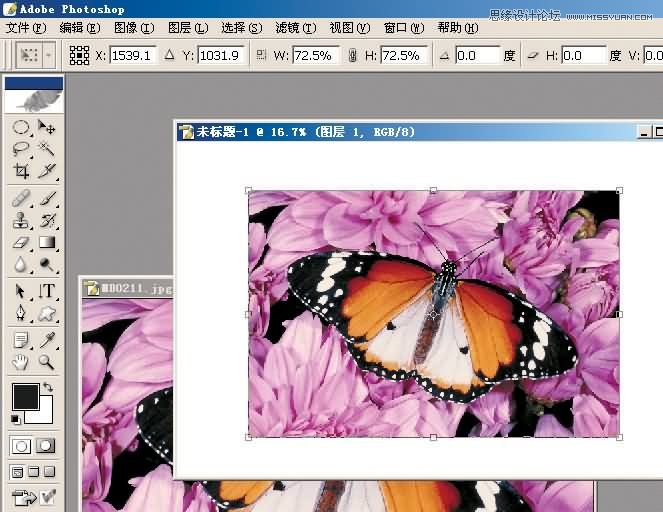663x512 pixels.
Task: Select the Pen tool
Action: [x=21, y=313]
